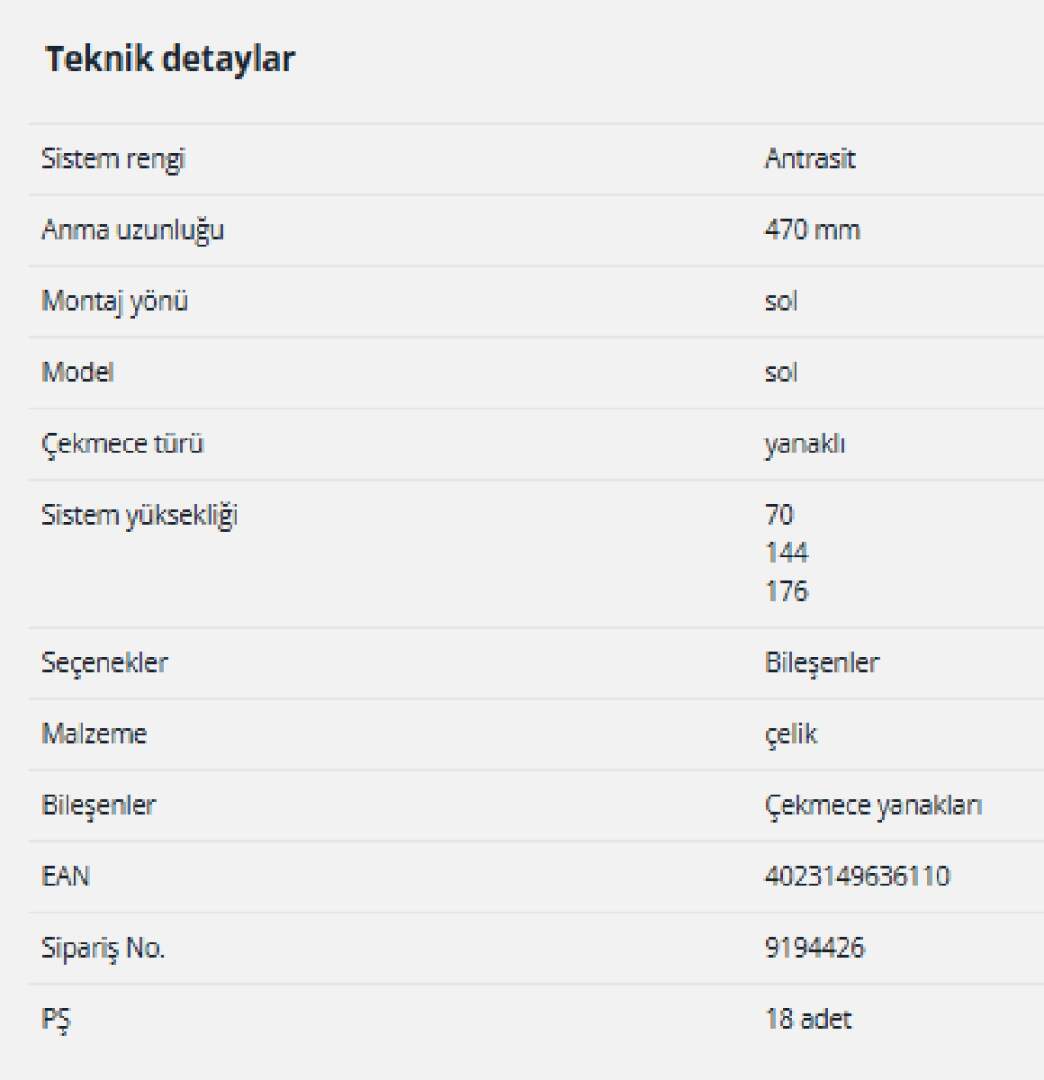Image resolution: width=1044 pixels, height=1080 pixels.
Task: Select the system height value 70
Action: 779,515
